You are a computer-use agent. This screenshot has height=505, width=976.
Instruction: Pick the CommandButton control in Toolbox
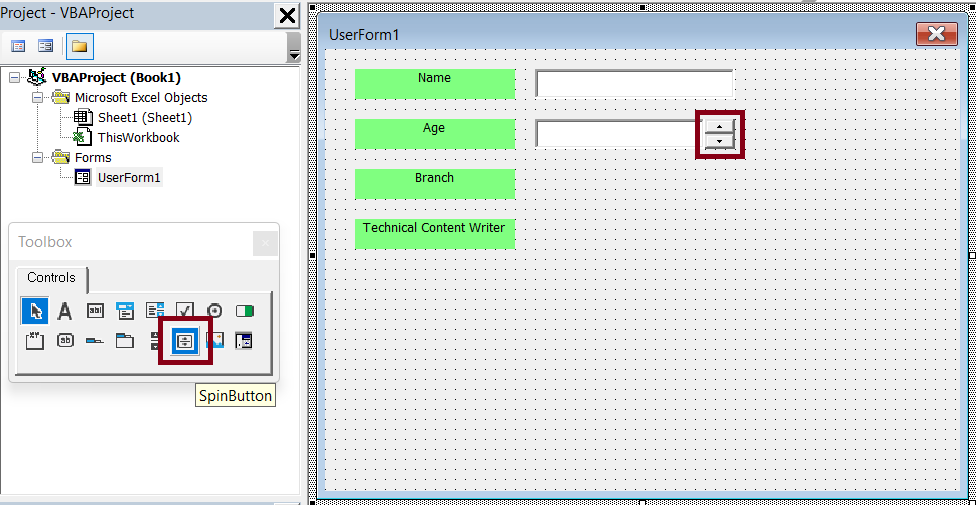point(65,341)
